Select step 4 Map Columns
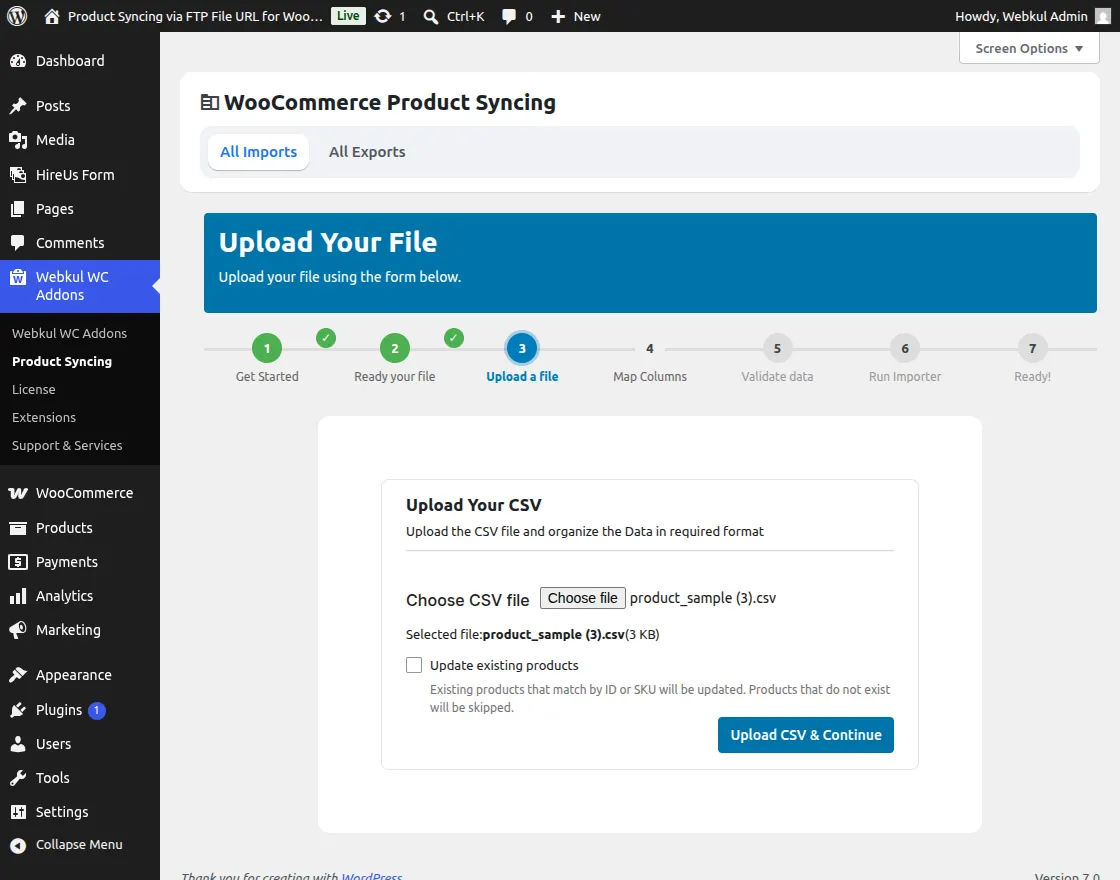 coord(650,349)
